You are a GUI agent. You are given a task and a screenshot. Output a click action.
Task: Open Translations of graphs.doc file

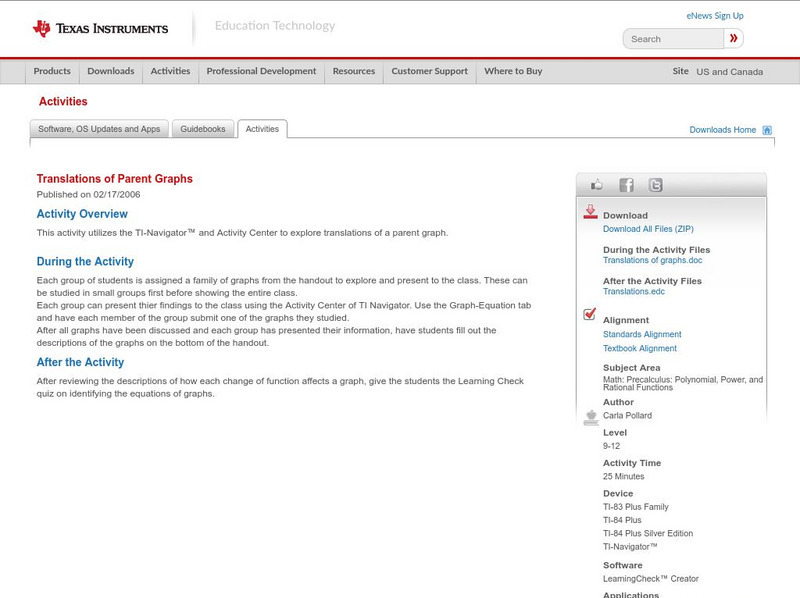(x=653, y=260)
